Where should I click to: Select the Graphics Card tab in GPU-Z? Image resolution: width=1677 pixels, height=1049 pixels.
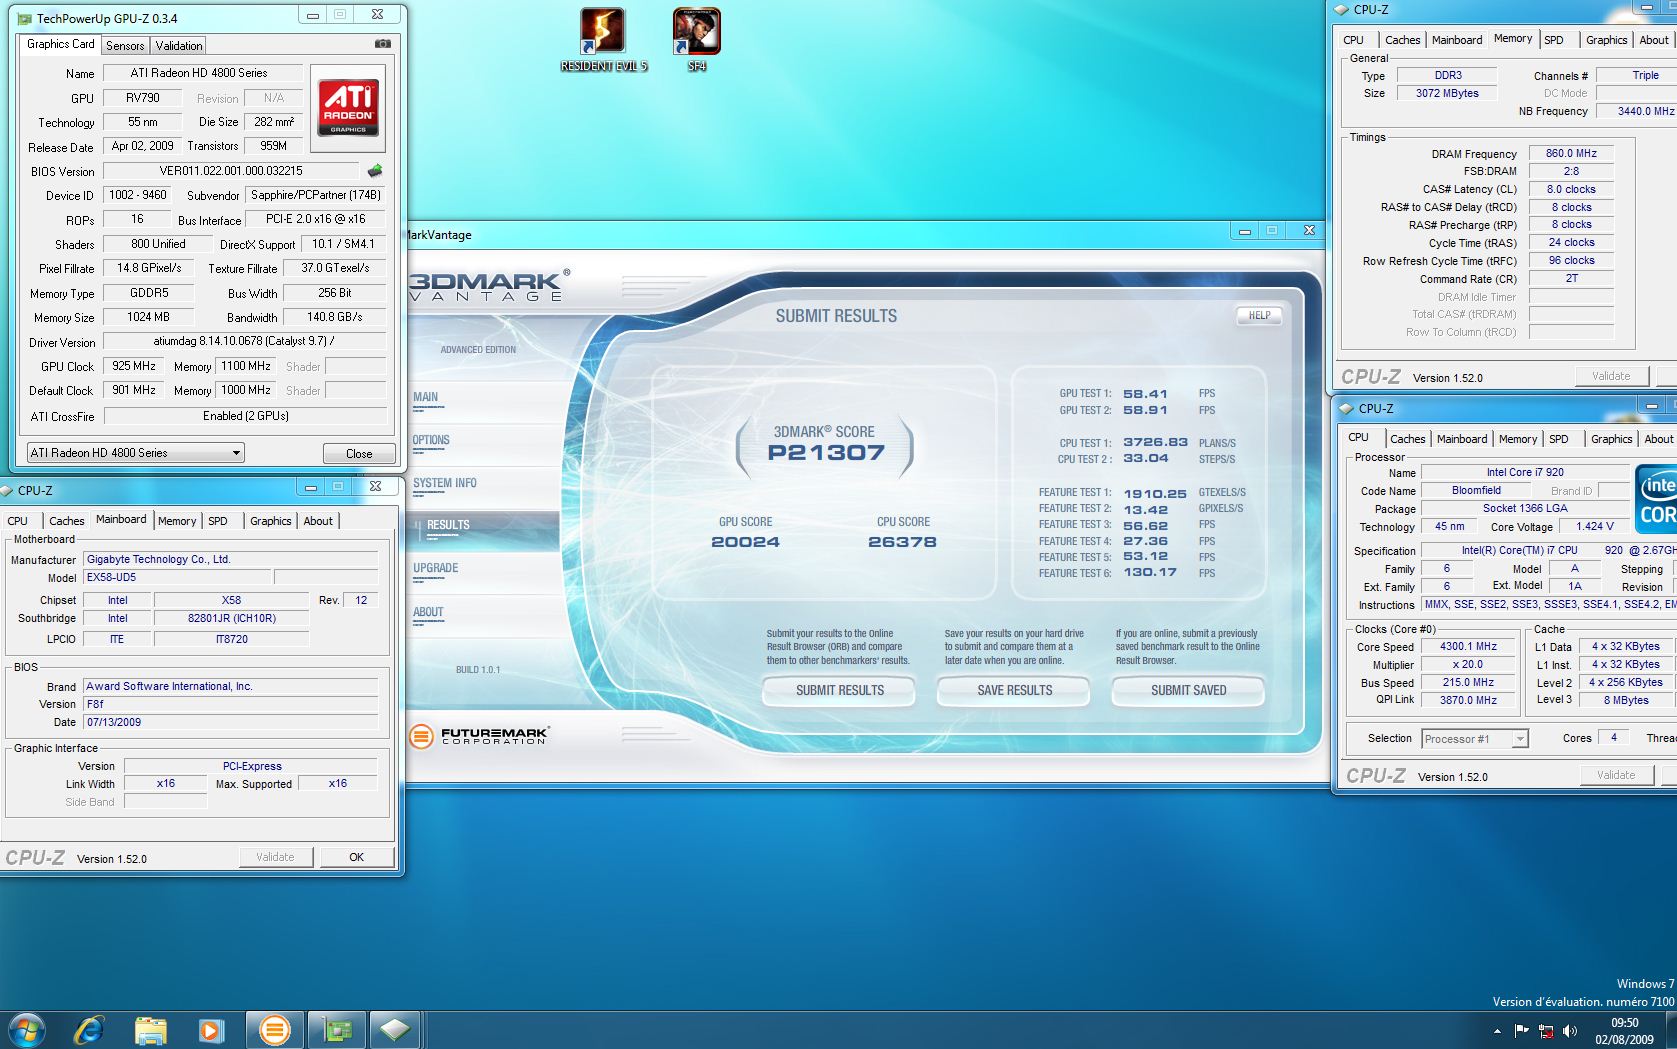click(x=60, y=44)
